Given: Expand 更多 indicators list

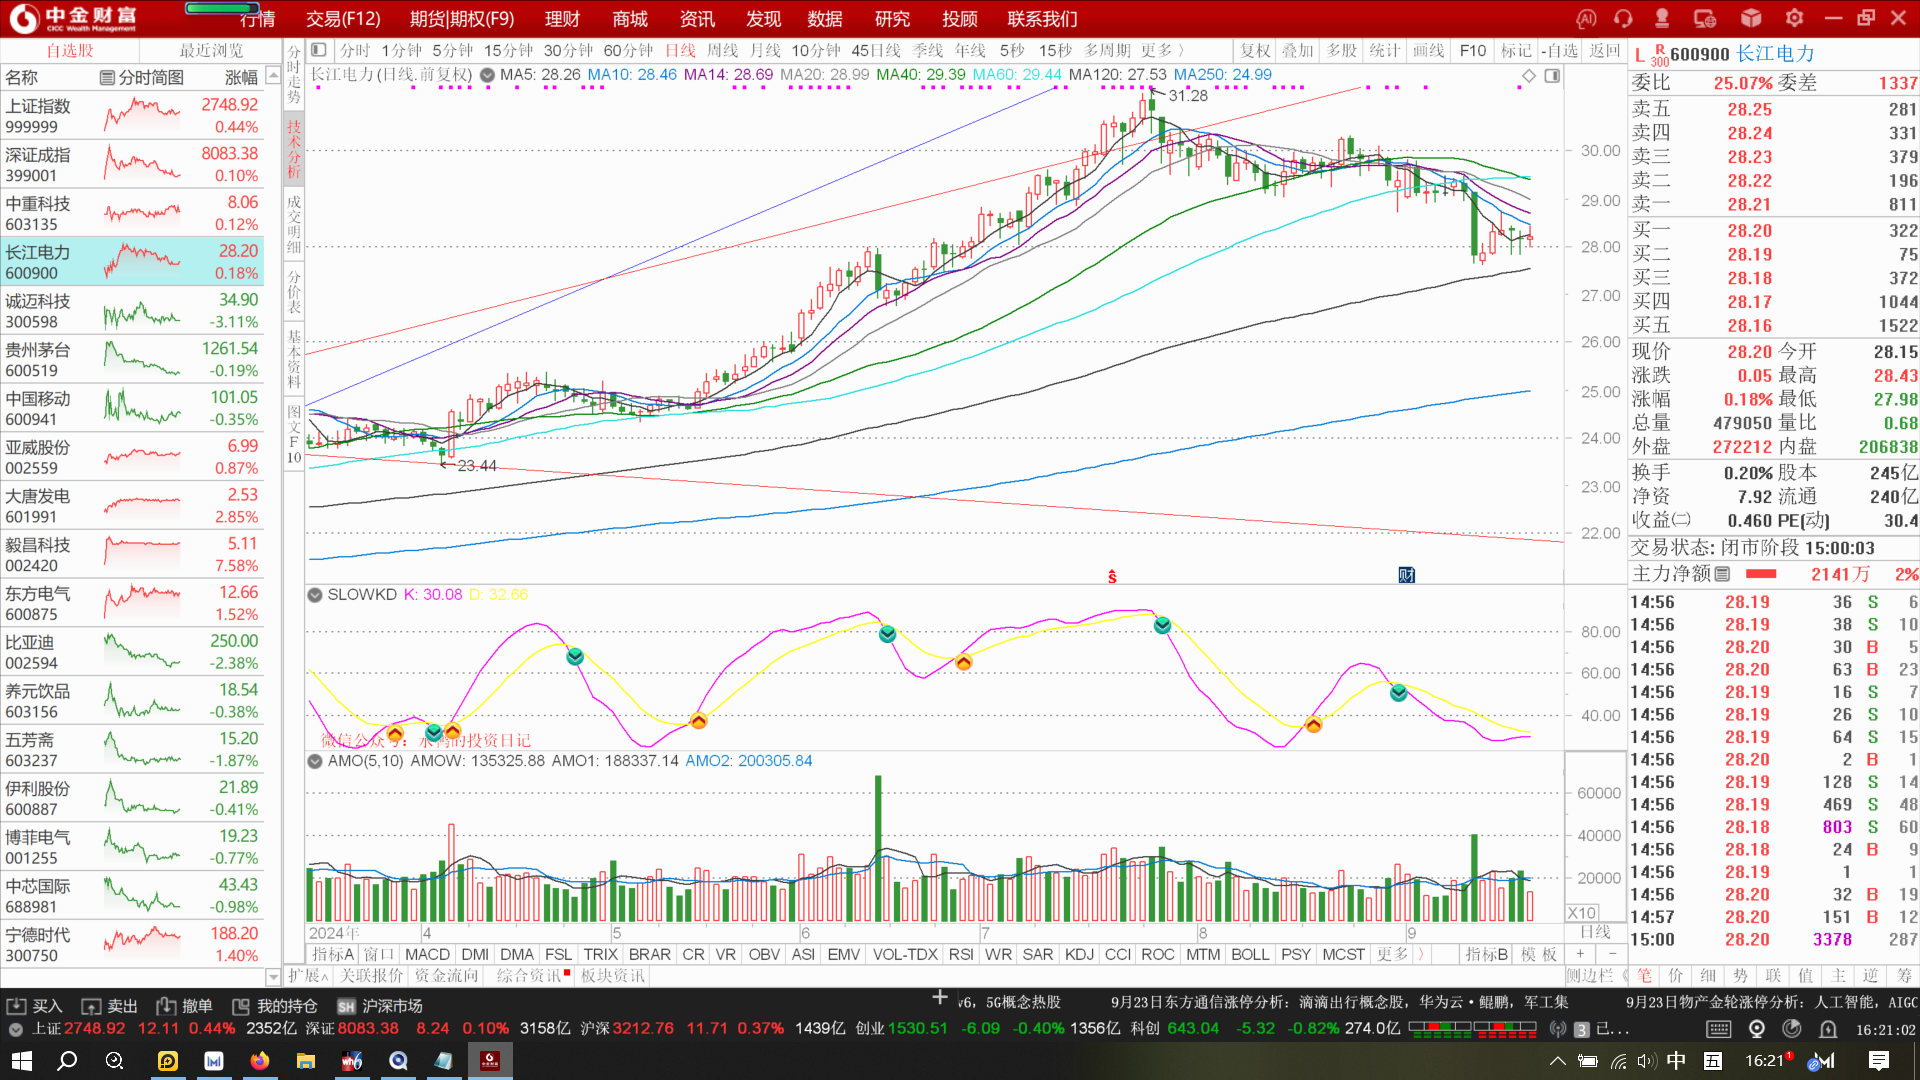Looking at the screenshot, I should click(x=1400, y=955).
